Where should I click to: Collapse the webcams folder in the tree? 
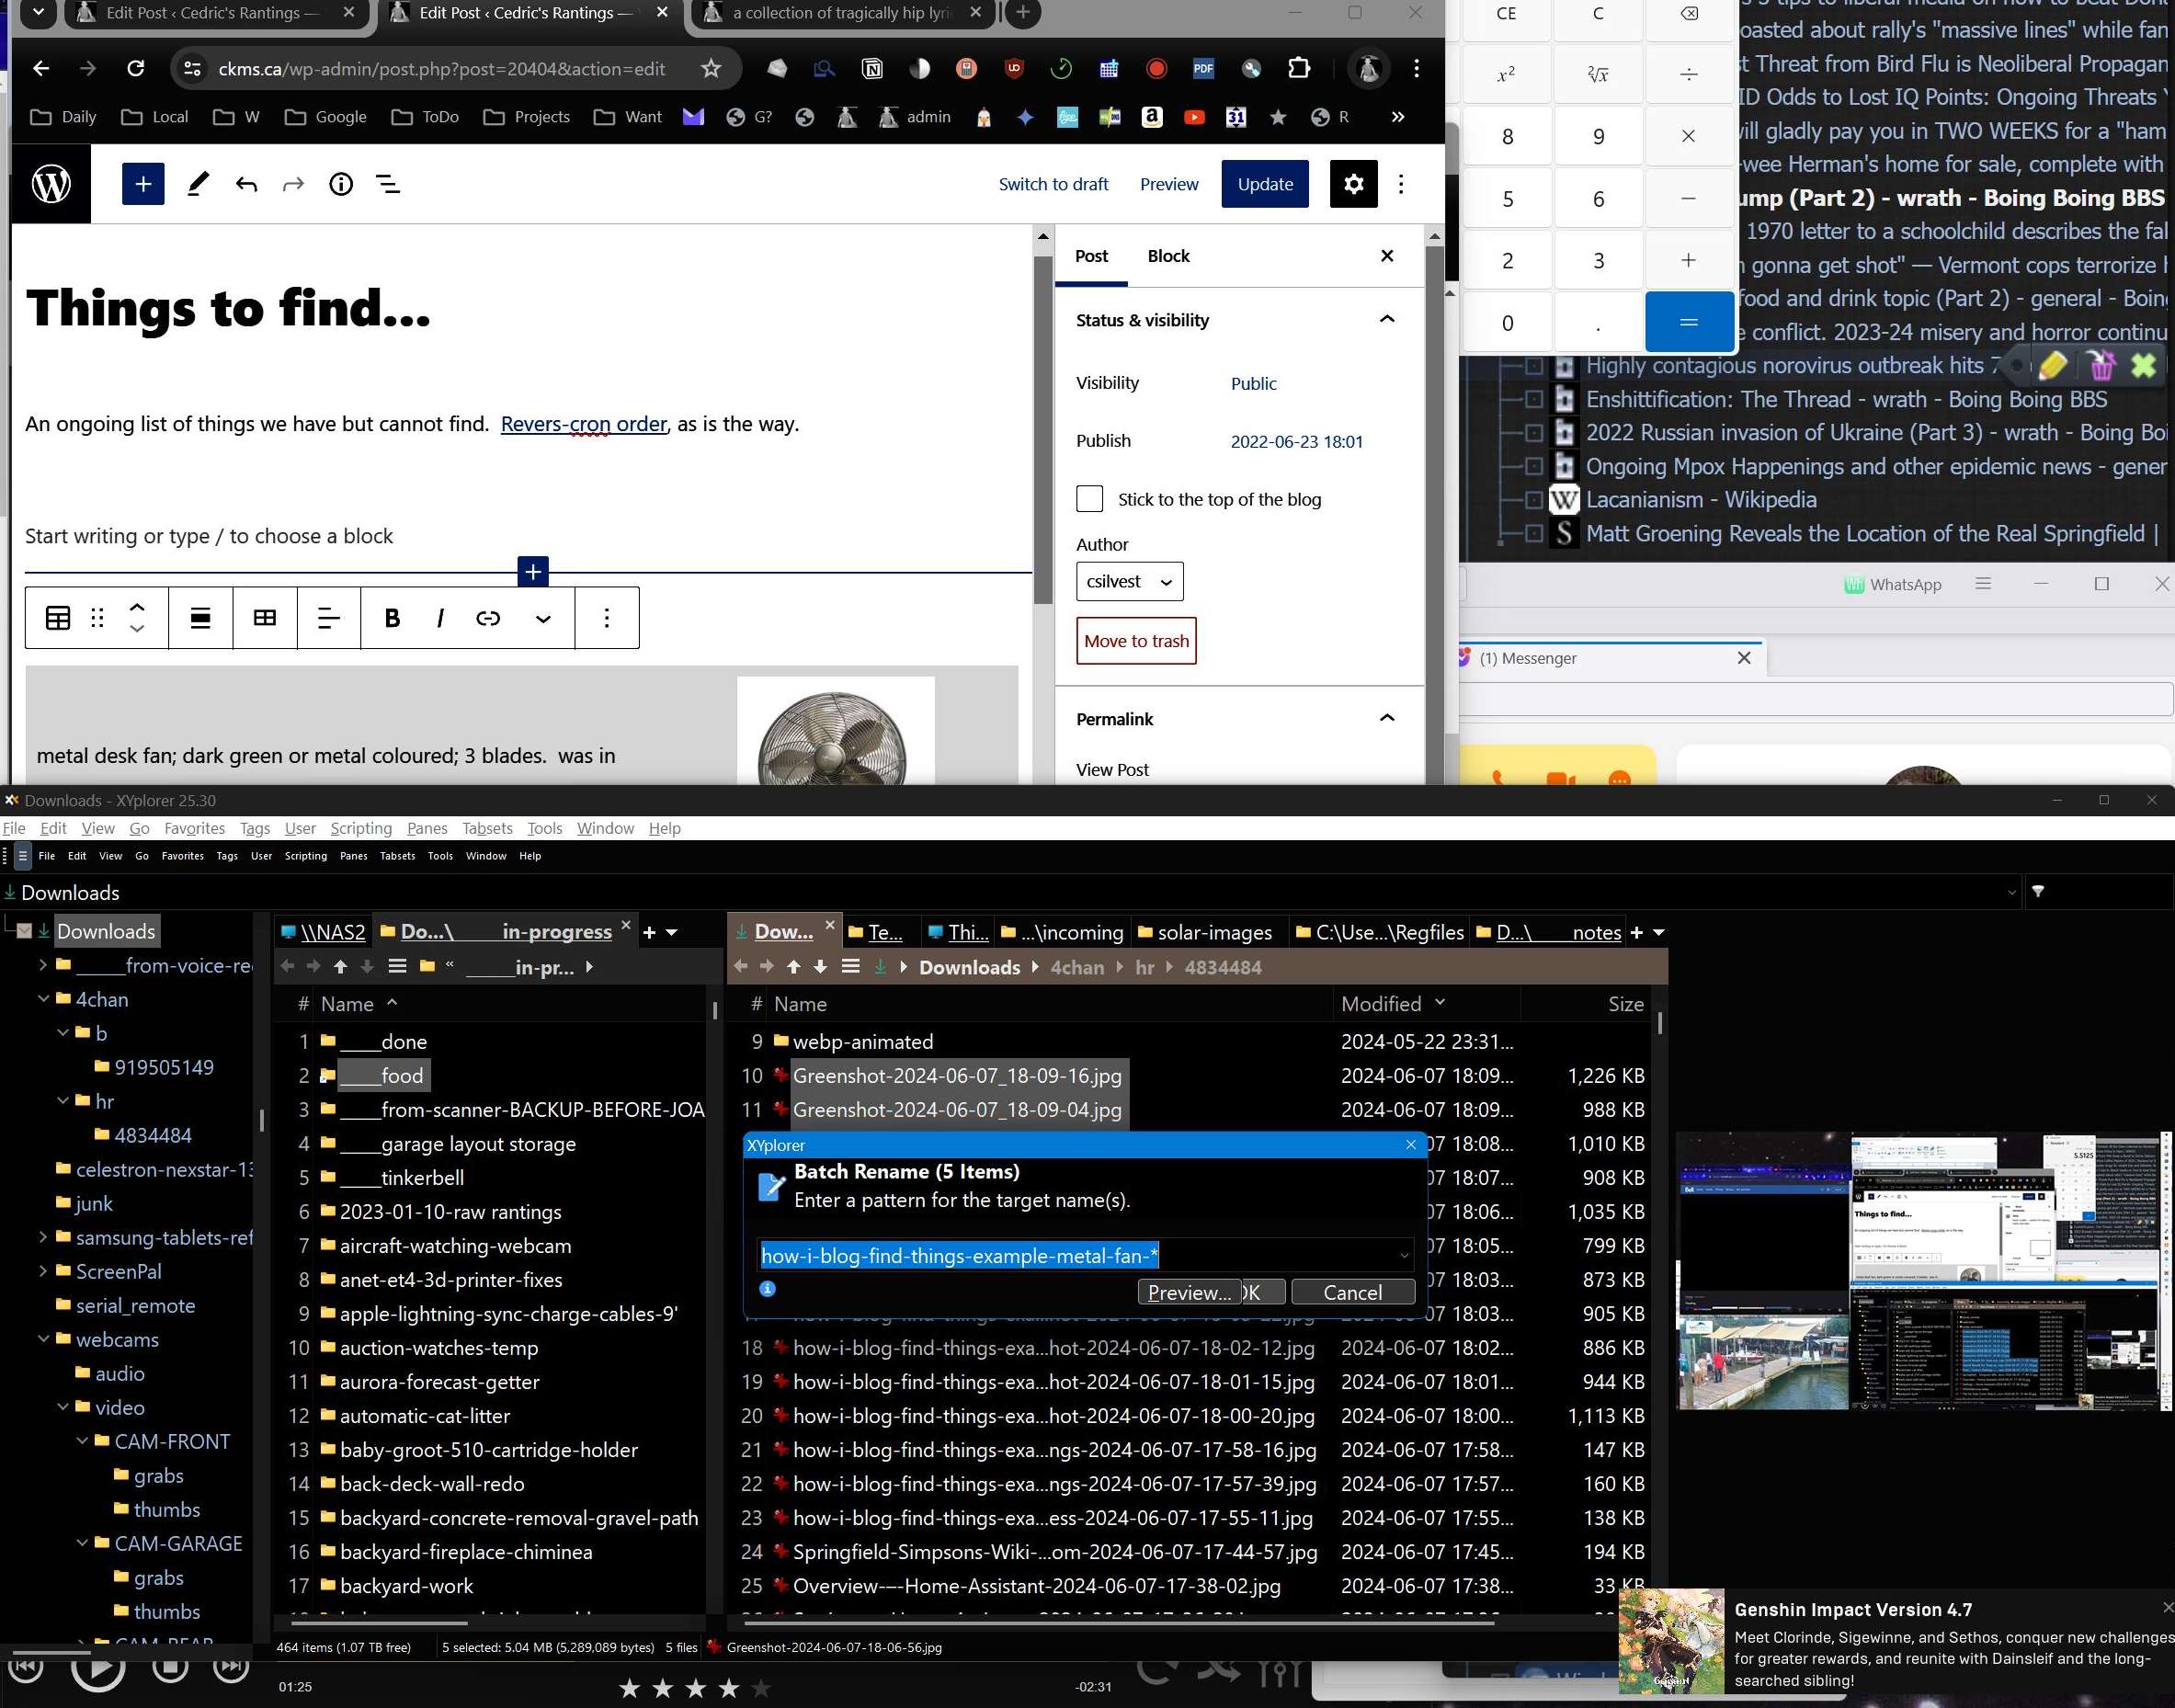click(x=43, y=1339)
